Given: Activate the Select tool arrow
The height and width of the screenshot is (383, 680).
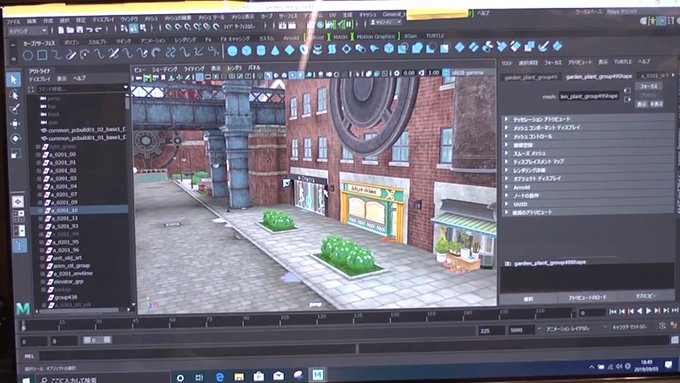Looking at the screenshot, I should tap(14, 80).
